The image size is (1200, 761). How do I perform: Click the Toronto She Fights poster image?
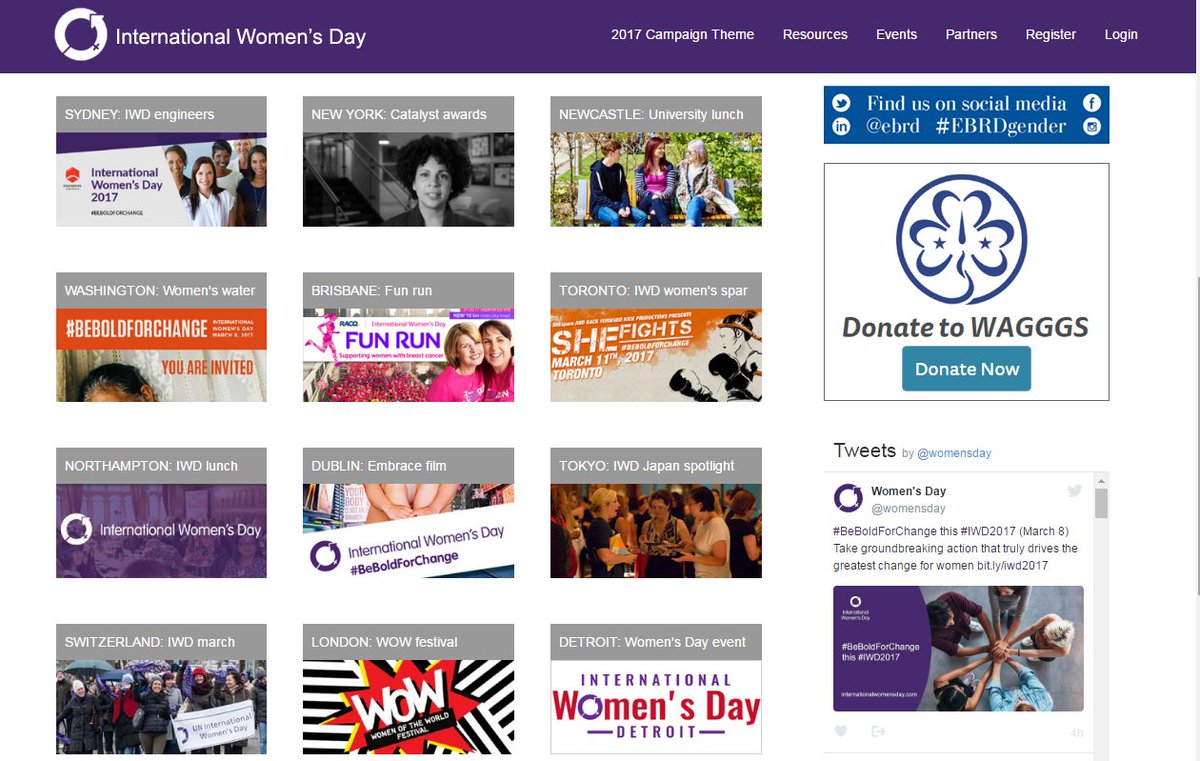(656, 355)
